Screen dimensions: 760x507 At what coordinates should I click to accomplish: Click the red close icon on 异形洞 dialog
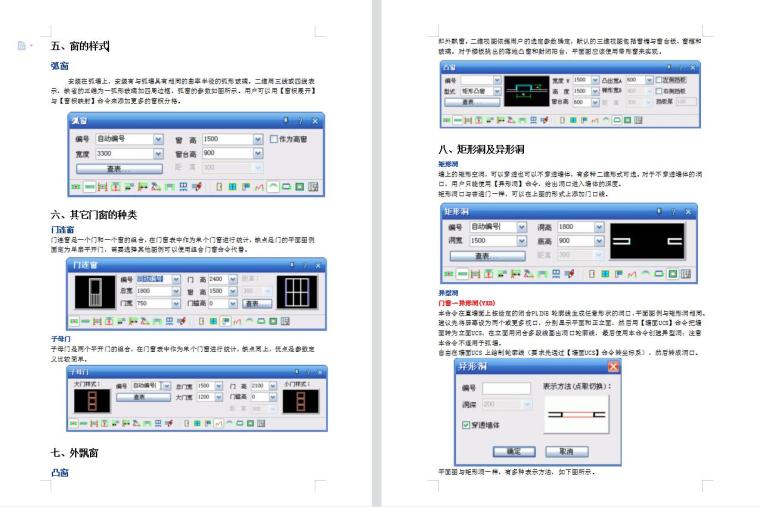(613, 367)
